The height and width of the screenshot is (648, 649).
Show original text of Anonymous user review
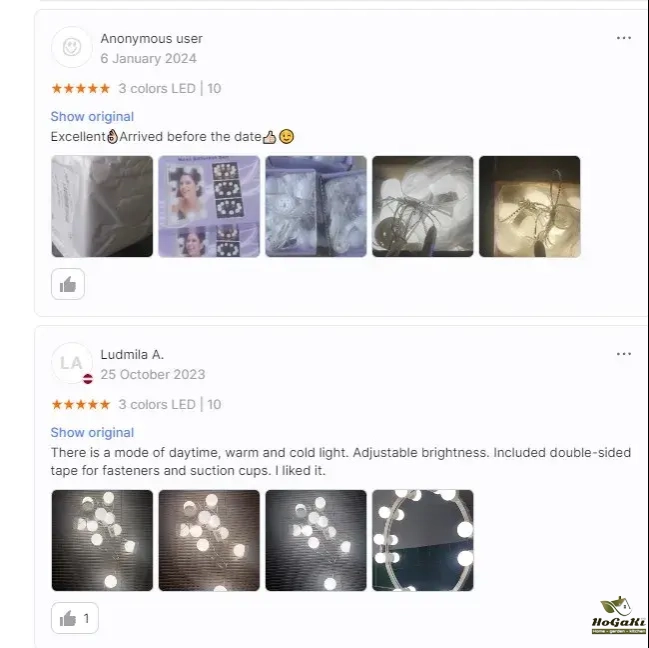point(92,117)
